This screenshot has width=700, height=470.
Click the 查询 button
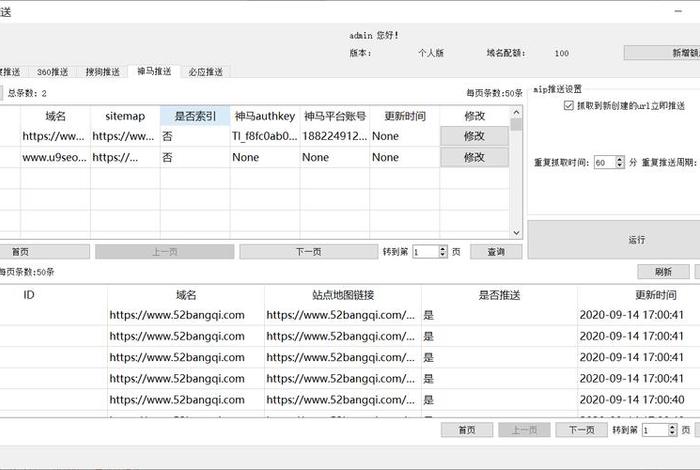tap(496, 252)
